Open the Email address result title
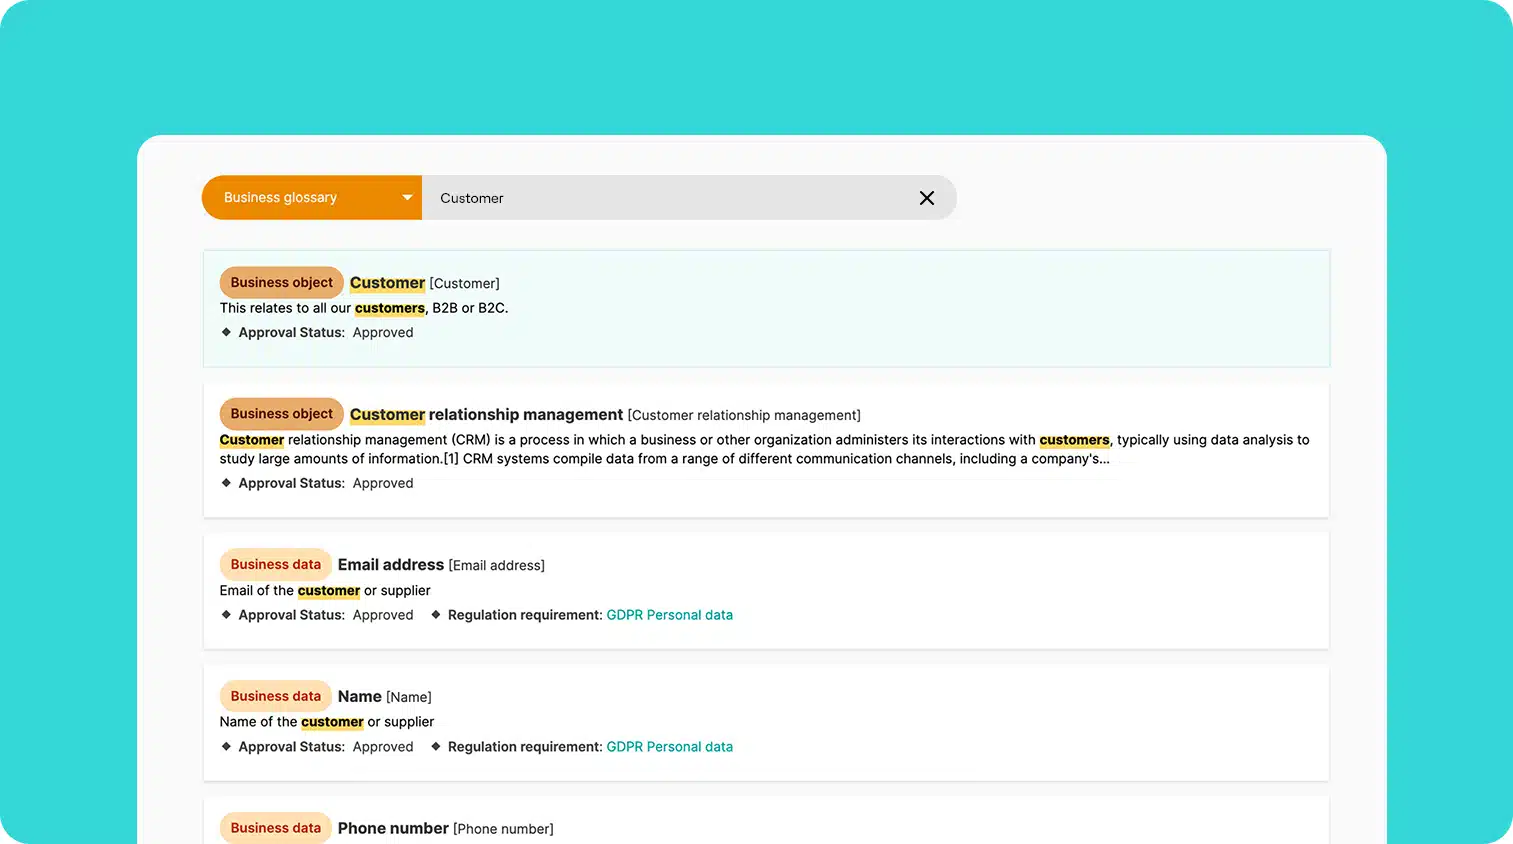This screenshot has height=844, width=1513. pyautogui.click(x=391, y=565)
